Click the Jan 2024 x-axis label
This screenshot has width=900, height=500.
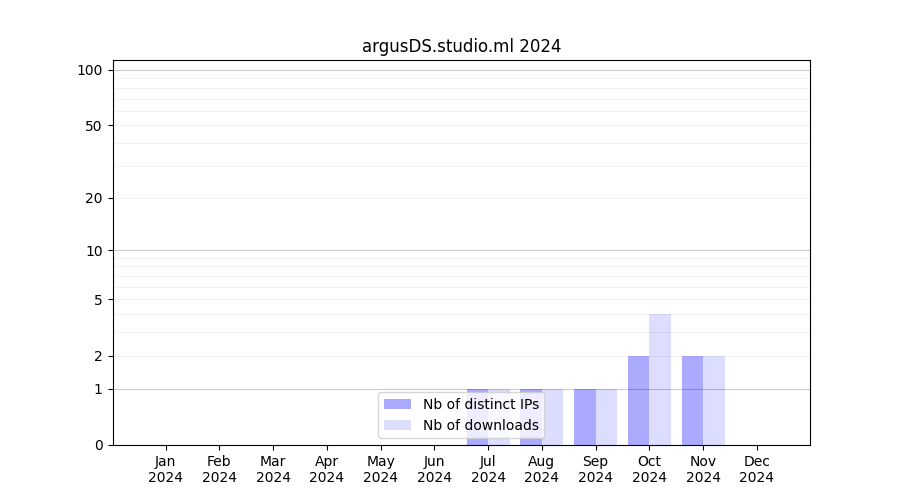[x=166, y=469]
